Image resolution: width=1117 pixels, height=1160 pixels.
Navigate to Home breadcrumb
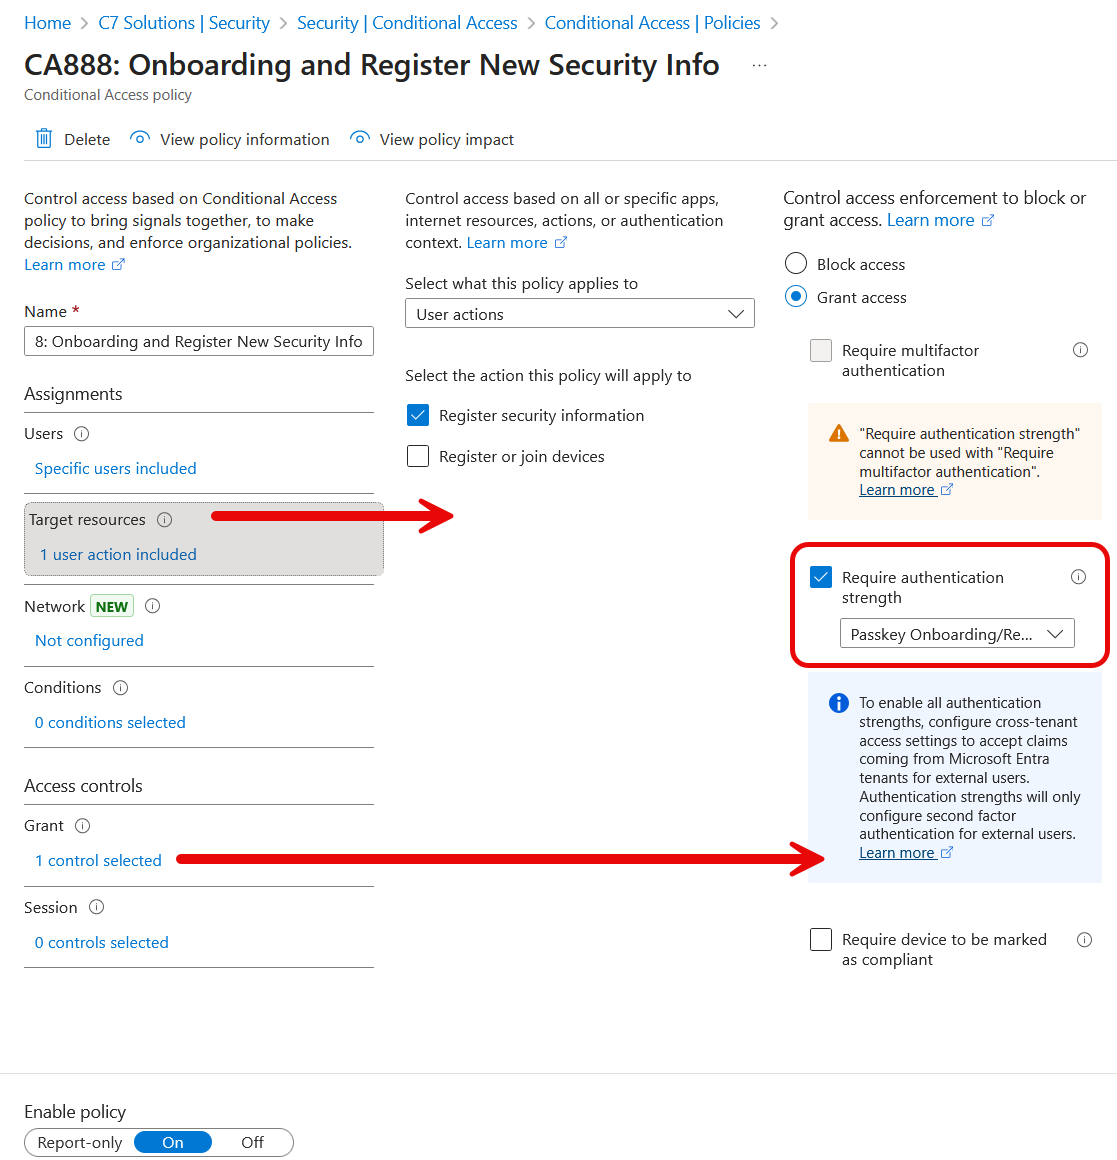pyautogui.click(x=47, y=23)
